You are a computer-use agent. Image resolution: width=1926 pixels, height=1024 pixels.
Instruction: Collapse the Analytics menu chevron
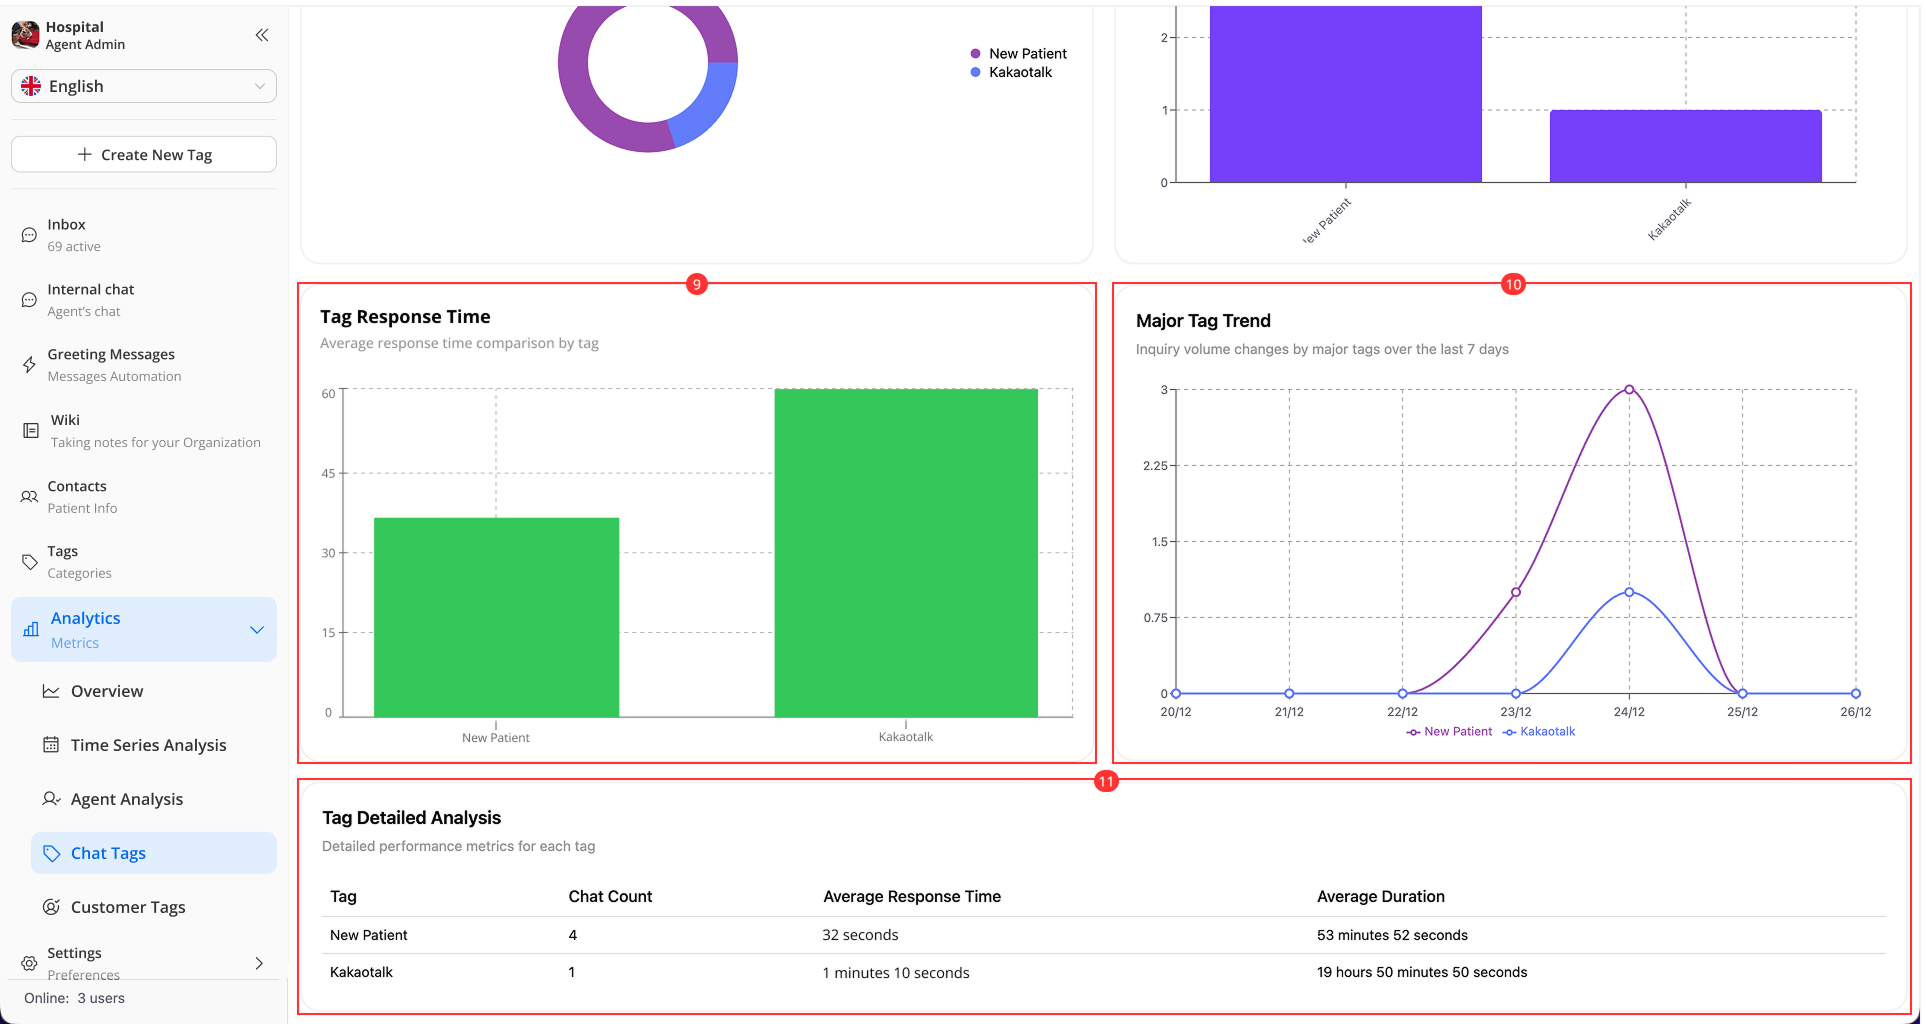[x=256, y=629]
